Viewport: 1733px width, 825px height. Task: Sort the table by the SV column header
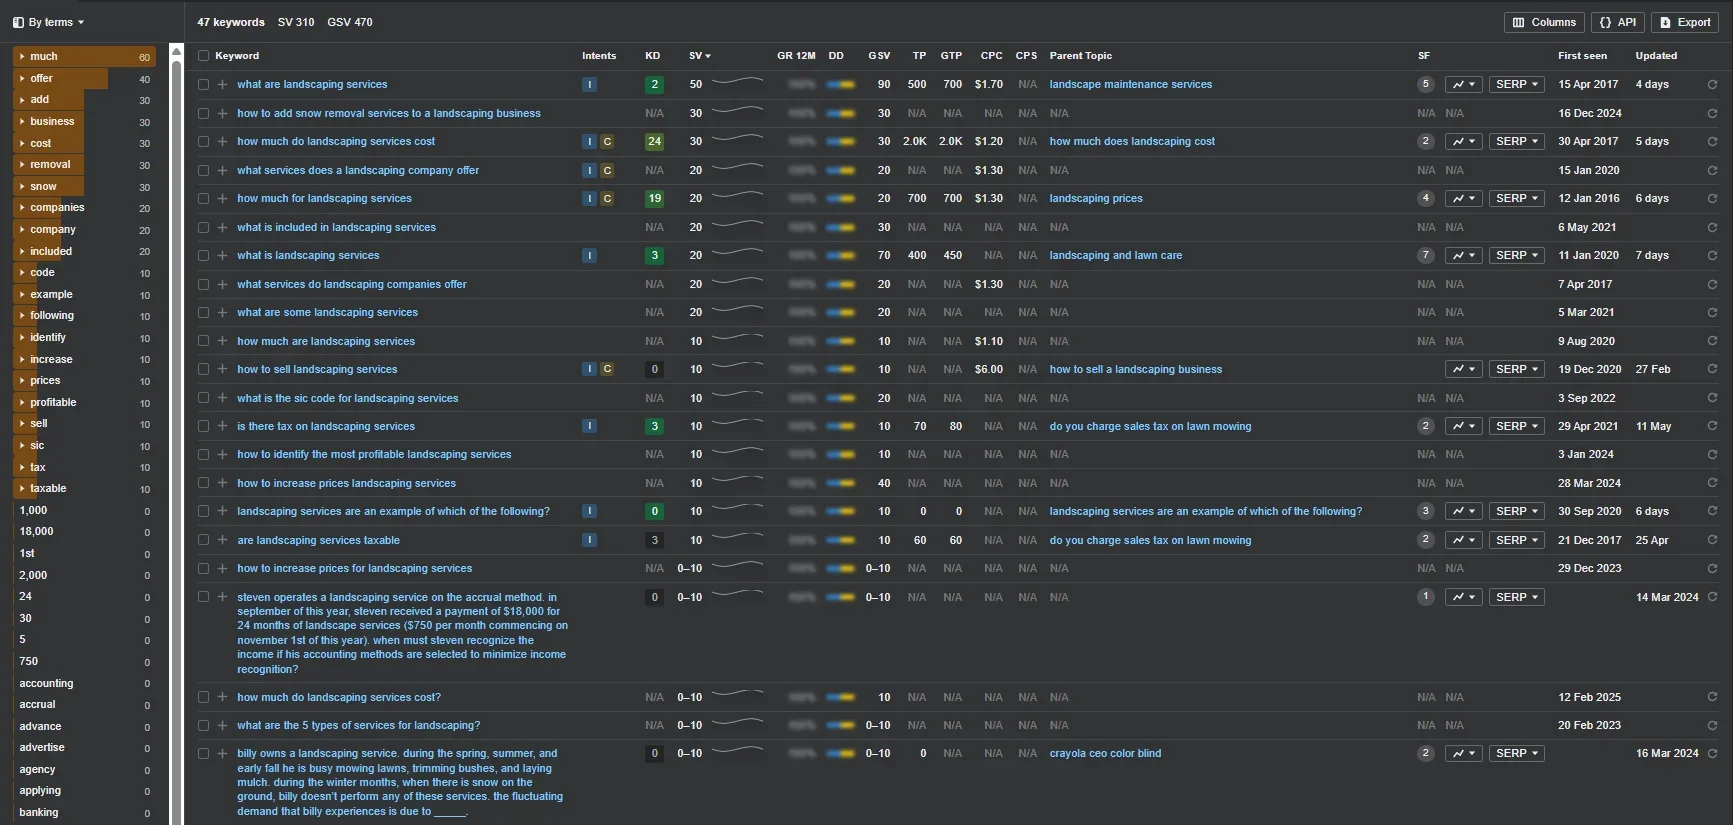point(699,56)
